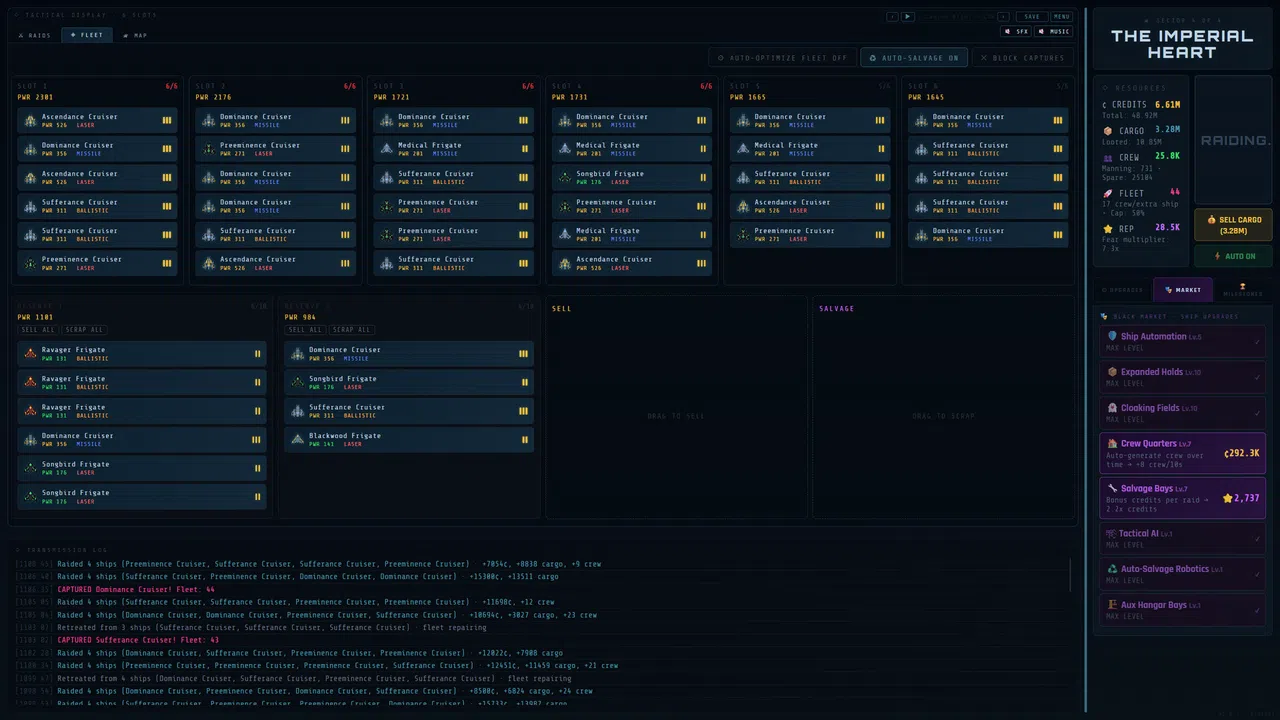Open the Milestones tab
This screenshot has width=1280, height=720.
(x=1243, y=290)
